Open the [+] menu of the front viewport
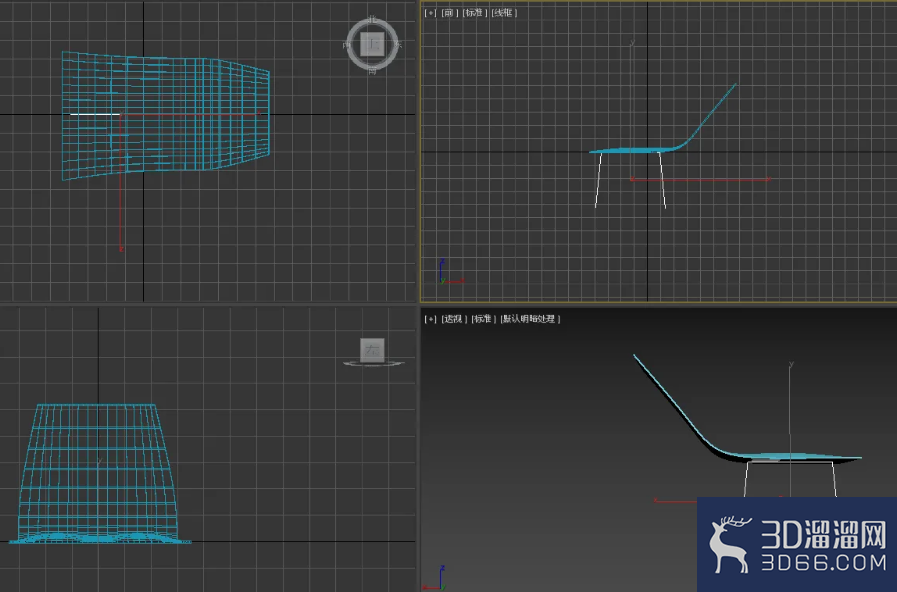Screen dimensions: 897x592 tap(430, 13)
